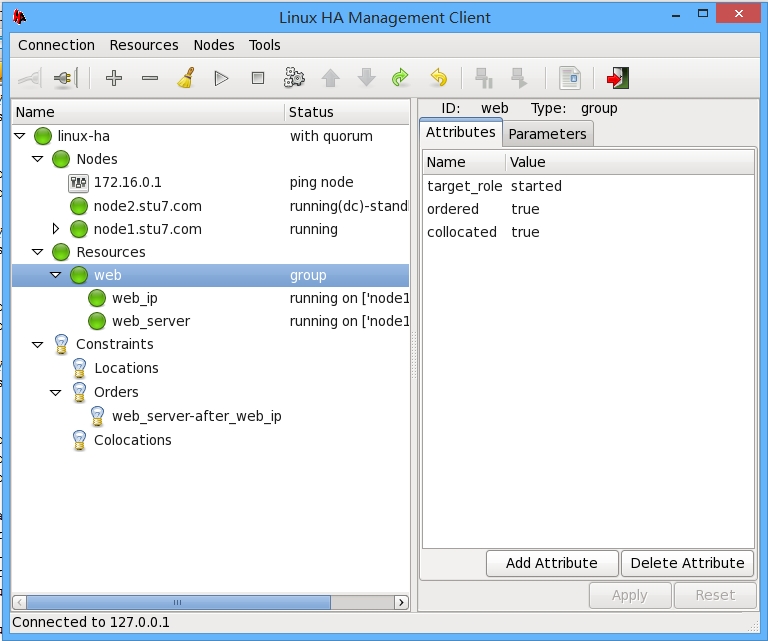
Task: Click the scrollbar left arrow
Action: tap(19, 602)
